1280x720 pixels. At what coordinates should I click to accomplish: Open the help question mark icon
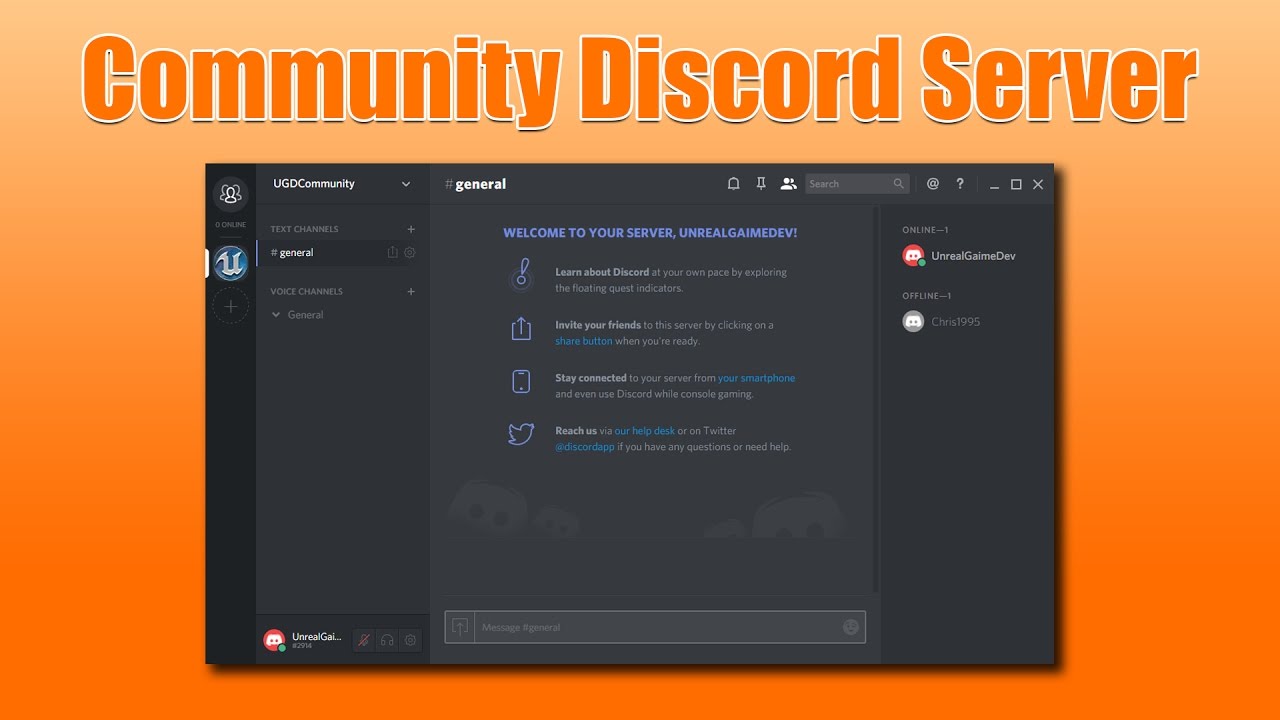click(960, 184)
